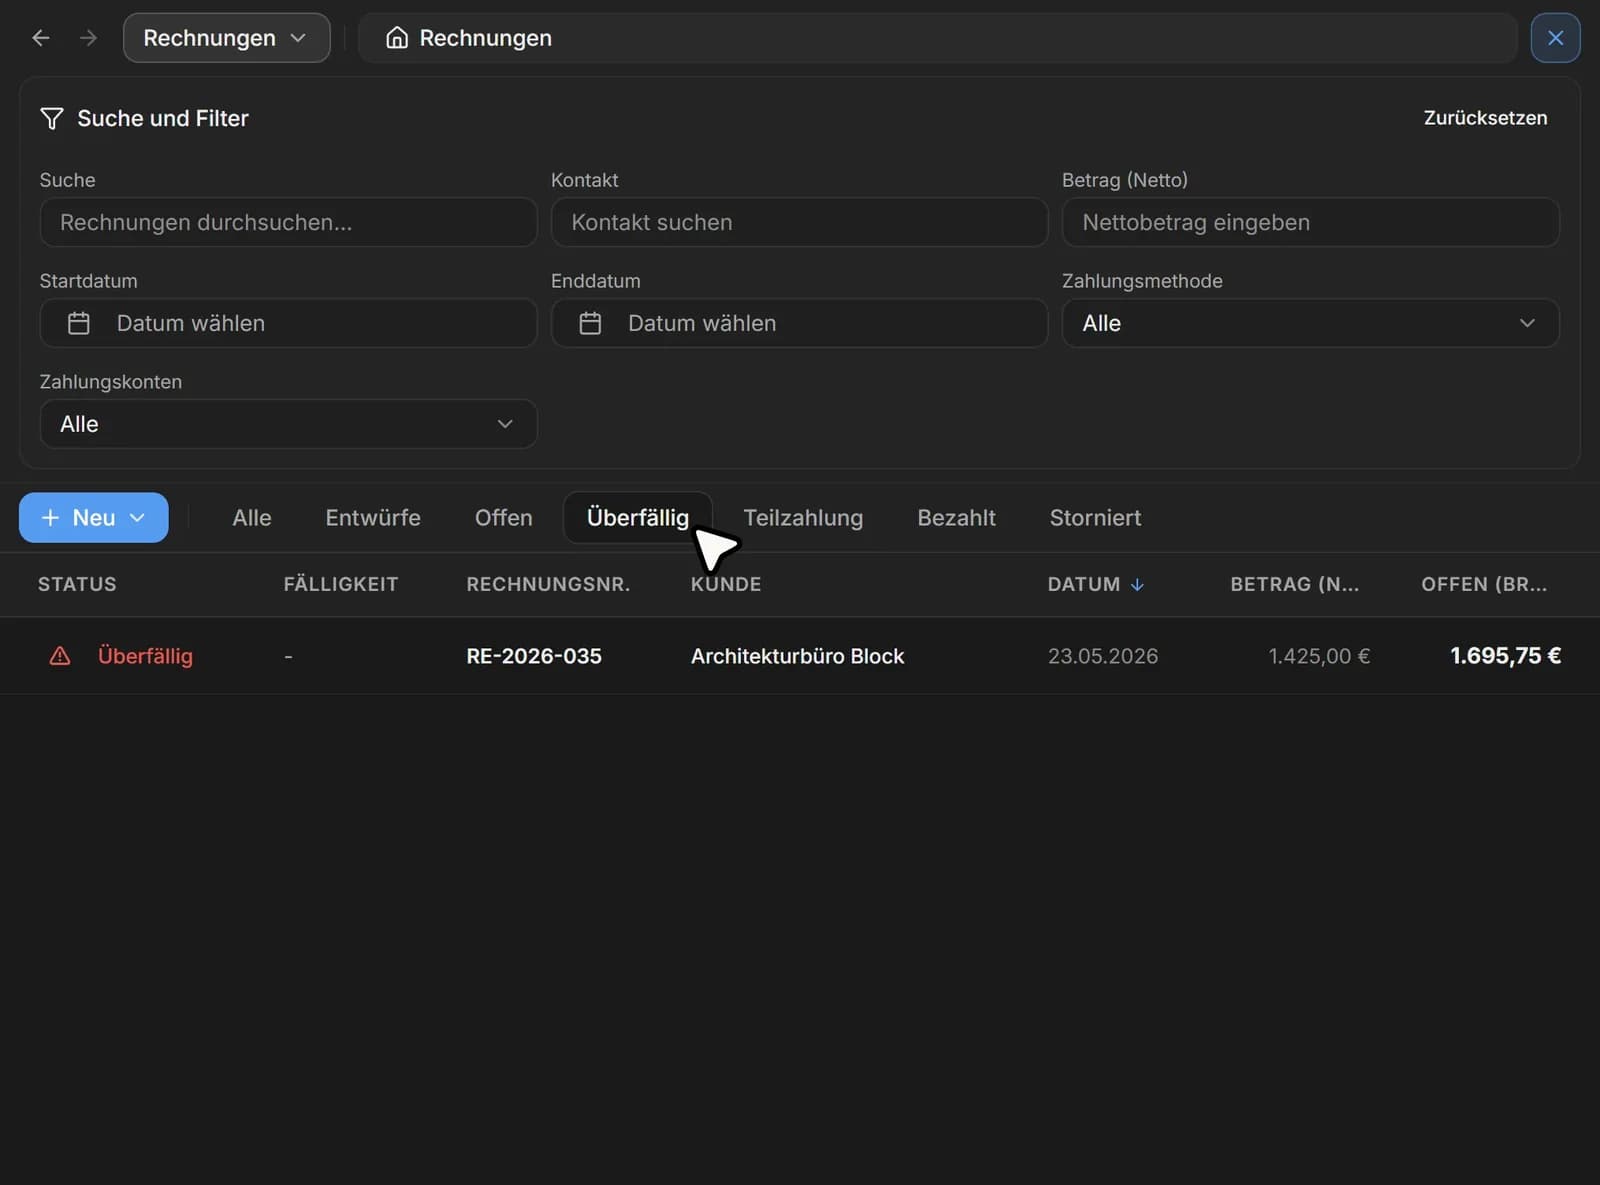The height and width of the screenshot is (1185, 1600).
Task: Click the home icon beside Rechnungen breadcrumb
Action: [397, 38]
